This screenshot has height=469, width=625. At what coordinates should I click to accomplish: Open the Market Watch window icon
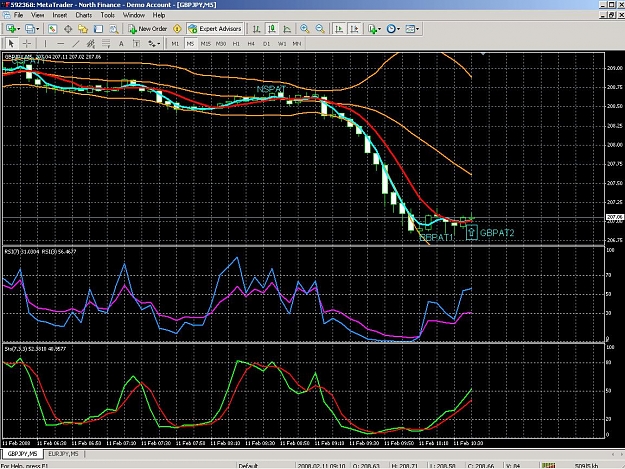point(52,29)
